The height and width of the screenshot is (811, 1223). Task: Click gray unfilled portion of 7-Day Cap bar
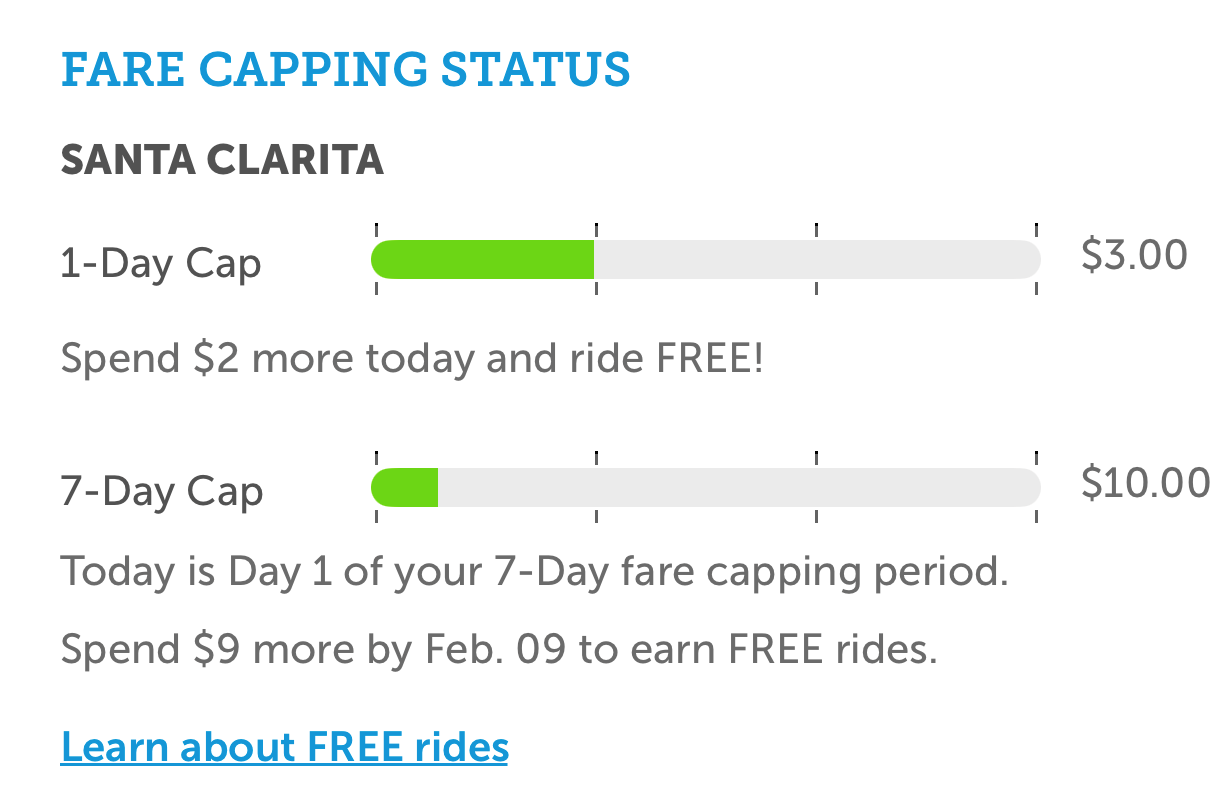(738, 488)
